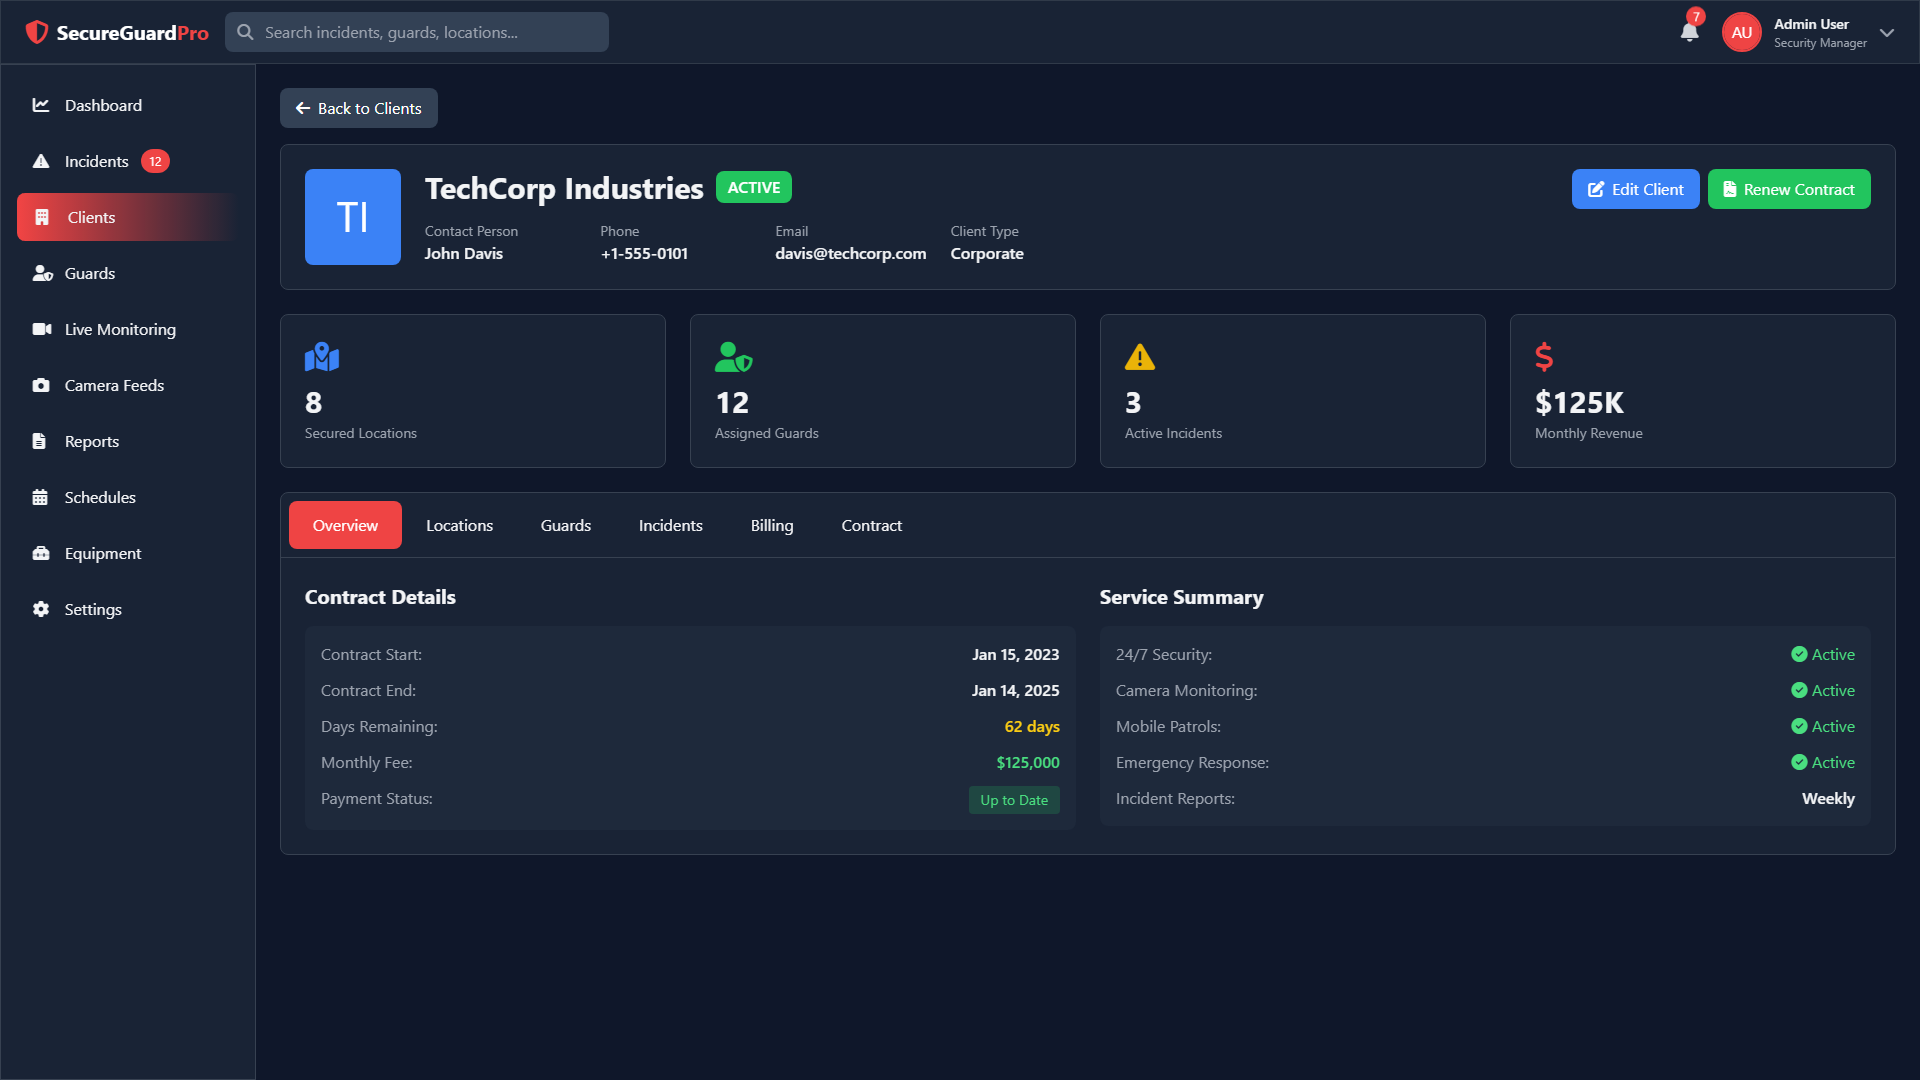Image resolution: width=1920 pixels, height=1080 pixels.
Task: Open Camera Feeds from sidebar
Action: point(114,385)
